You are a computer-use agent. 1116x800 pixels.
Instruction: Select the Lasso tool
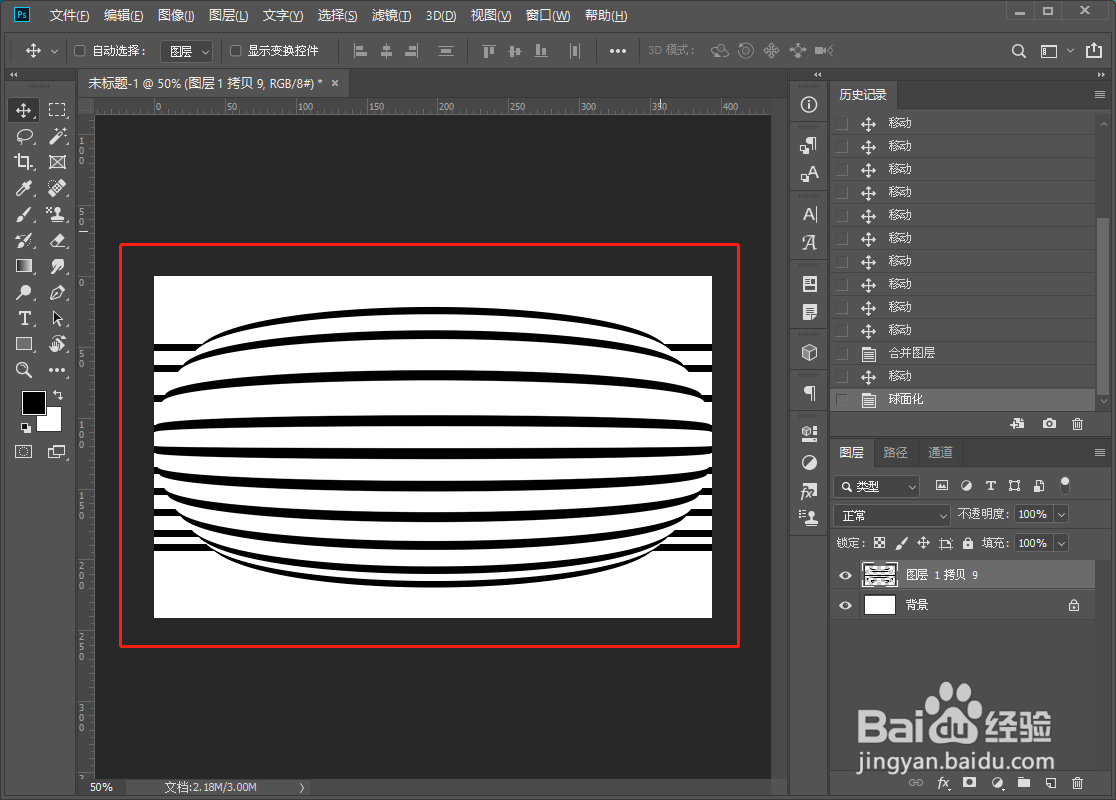[24, 136]
